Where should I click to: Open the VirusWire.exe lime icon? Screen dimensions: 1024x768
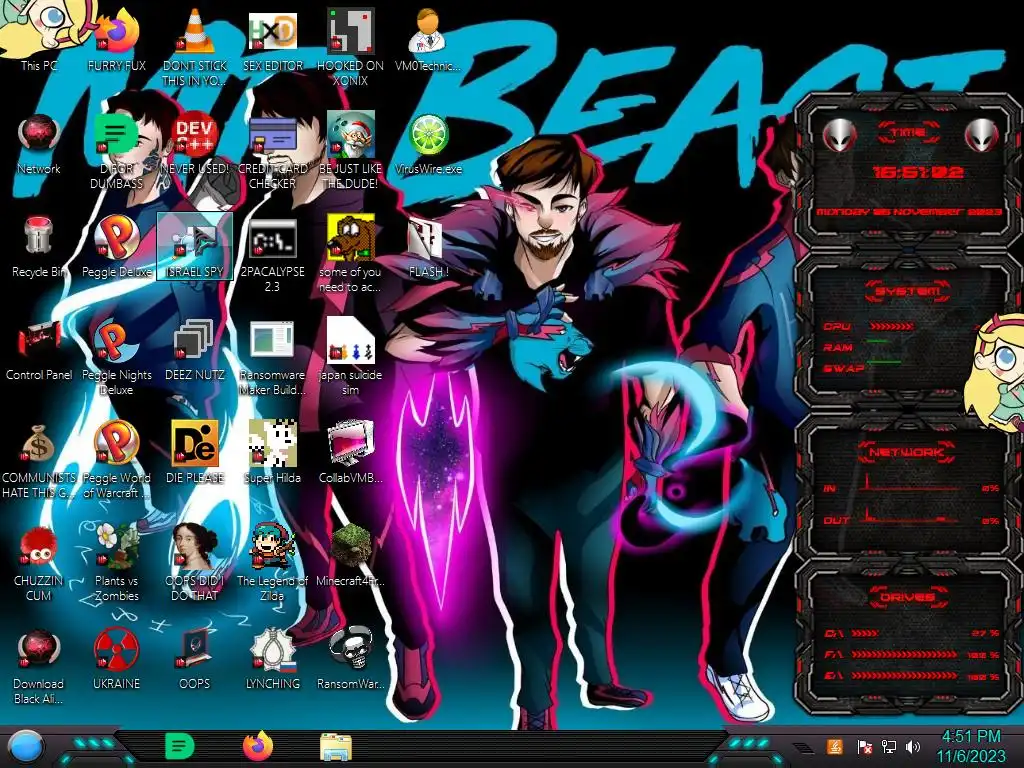(428, 142)
